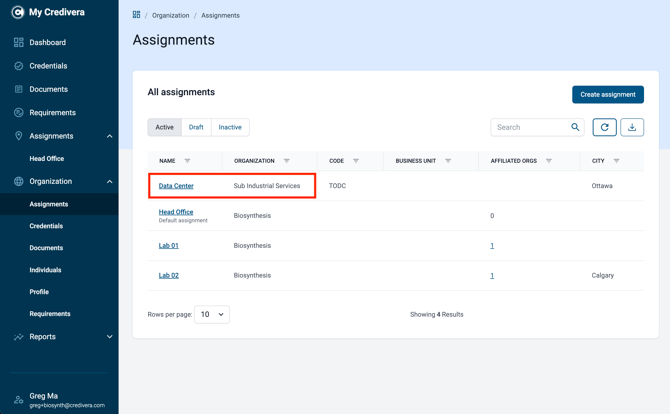Open the Data Center assignment link
Viewport: 670px width, 414px height.
coord(176,186)
